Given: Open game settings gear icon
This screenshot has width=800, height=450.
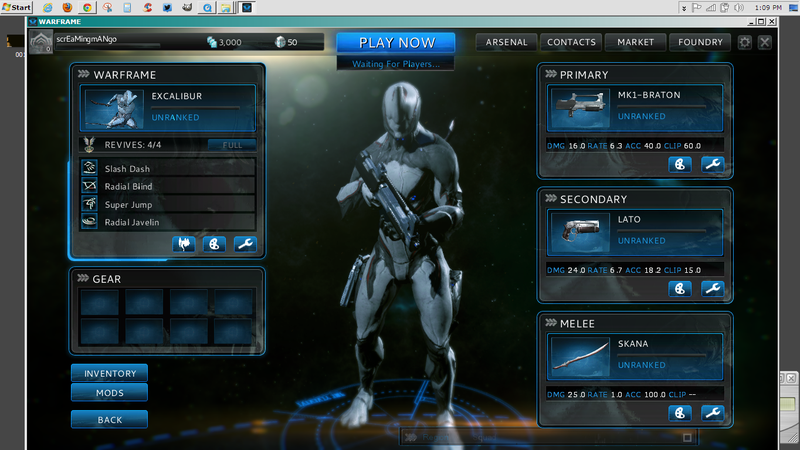Looking at the screenshot, I should tap(744, 42).
